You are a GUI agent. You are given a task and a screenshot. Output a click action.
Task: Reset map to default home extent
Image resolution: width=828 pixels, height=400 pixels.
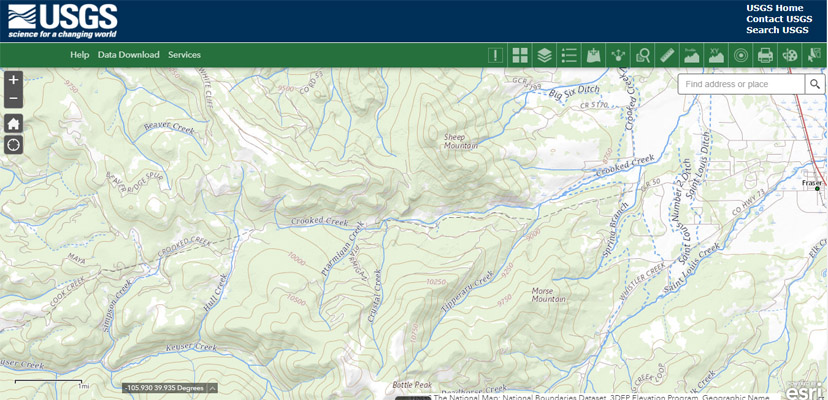pos(13,123)
